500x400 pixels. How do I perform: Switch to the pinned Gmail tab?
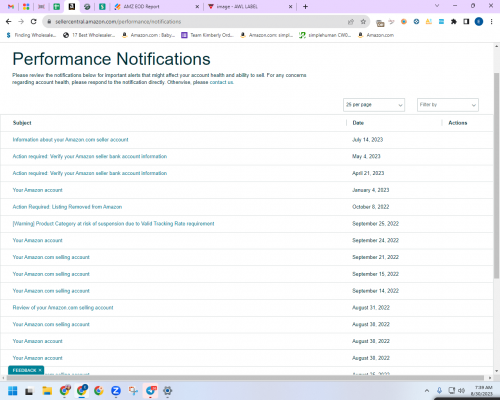coord(11,6)
